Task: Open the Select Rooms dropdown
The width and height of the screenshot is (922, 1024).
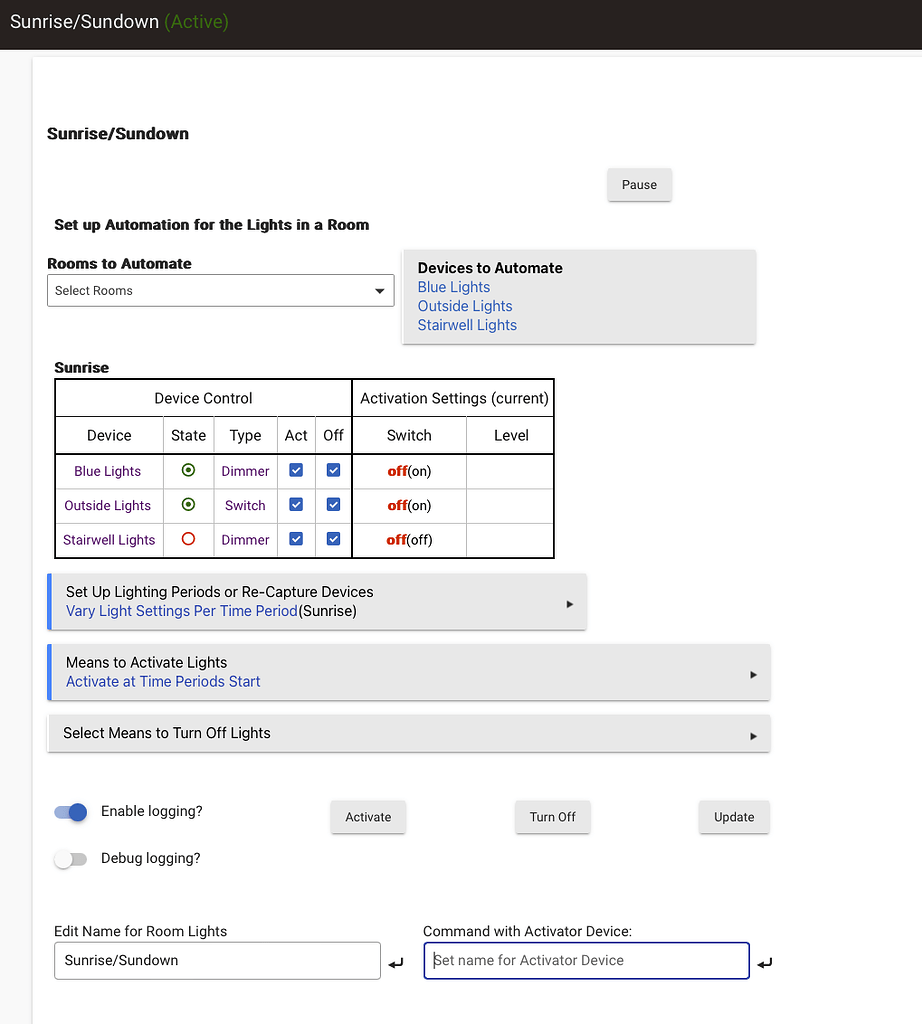Action: pyautogui.click(x=220, y=291)
